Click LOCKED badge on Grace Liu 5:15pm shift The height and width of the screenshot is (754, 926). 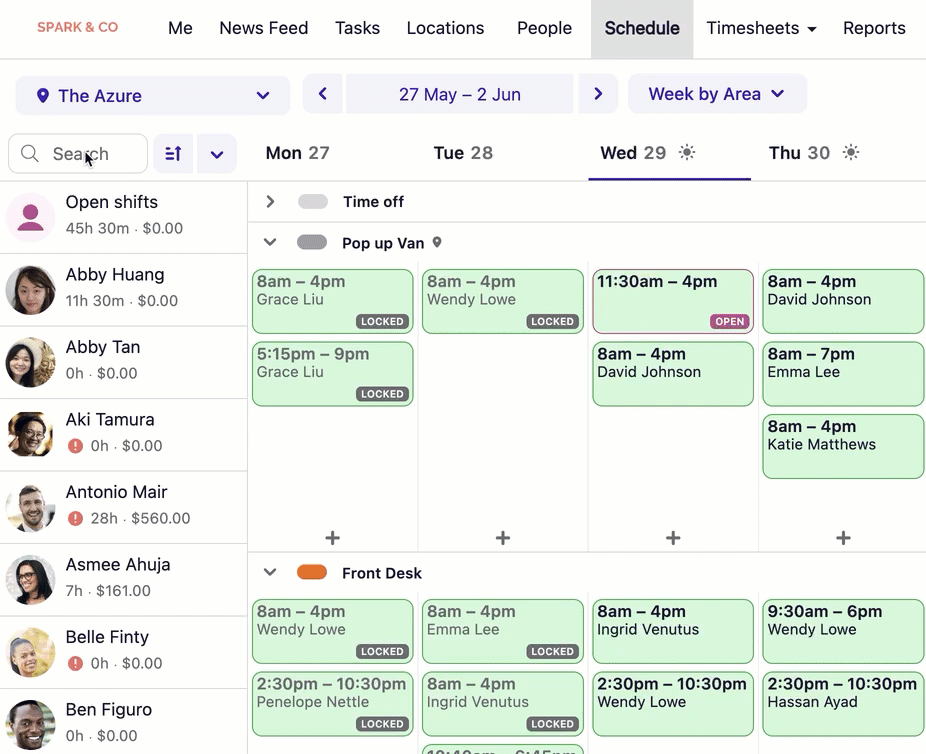(x=382, y=394)
